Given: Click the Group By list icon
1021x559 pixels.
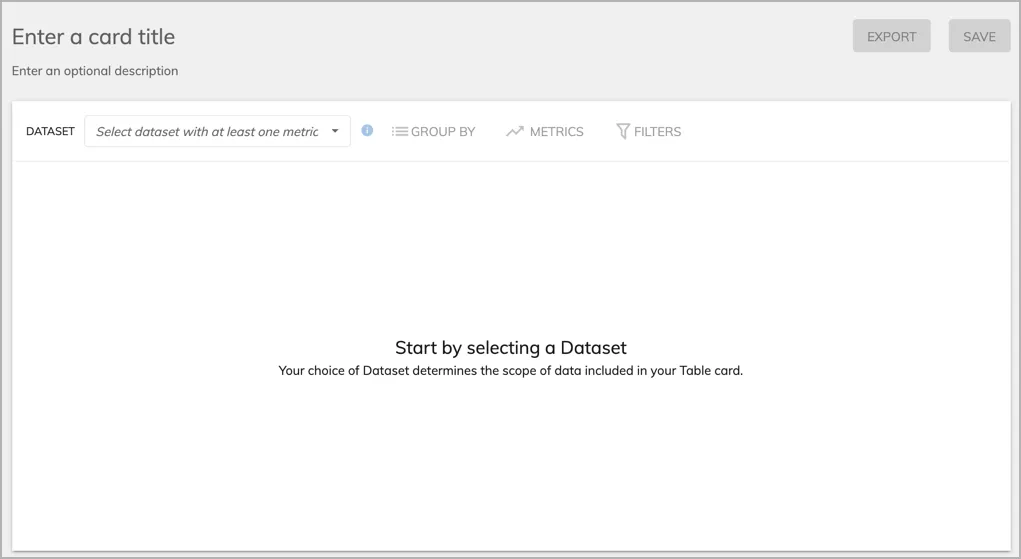Looking at the screenshot, I should click(x=400, y=132).
